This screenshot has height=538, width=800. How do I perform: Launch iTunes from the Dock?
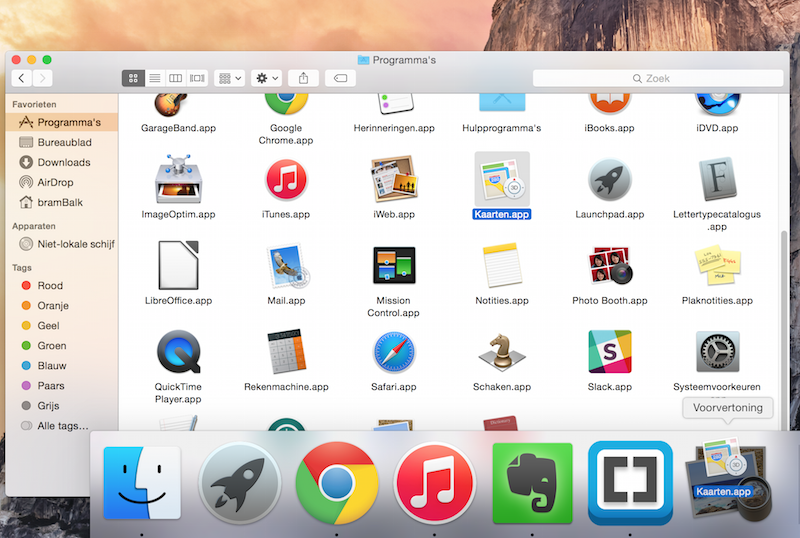(x=434, y=483)
